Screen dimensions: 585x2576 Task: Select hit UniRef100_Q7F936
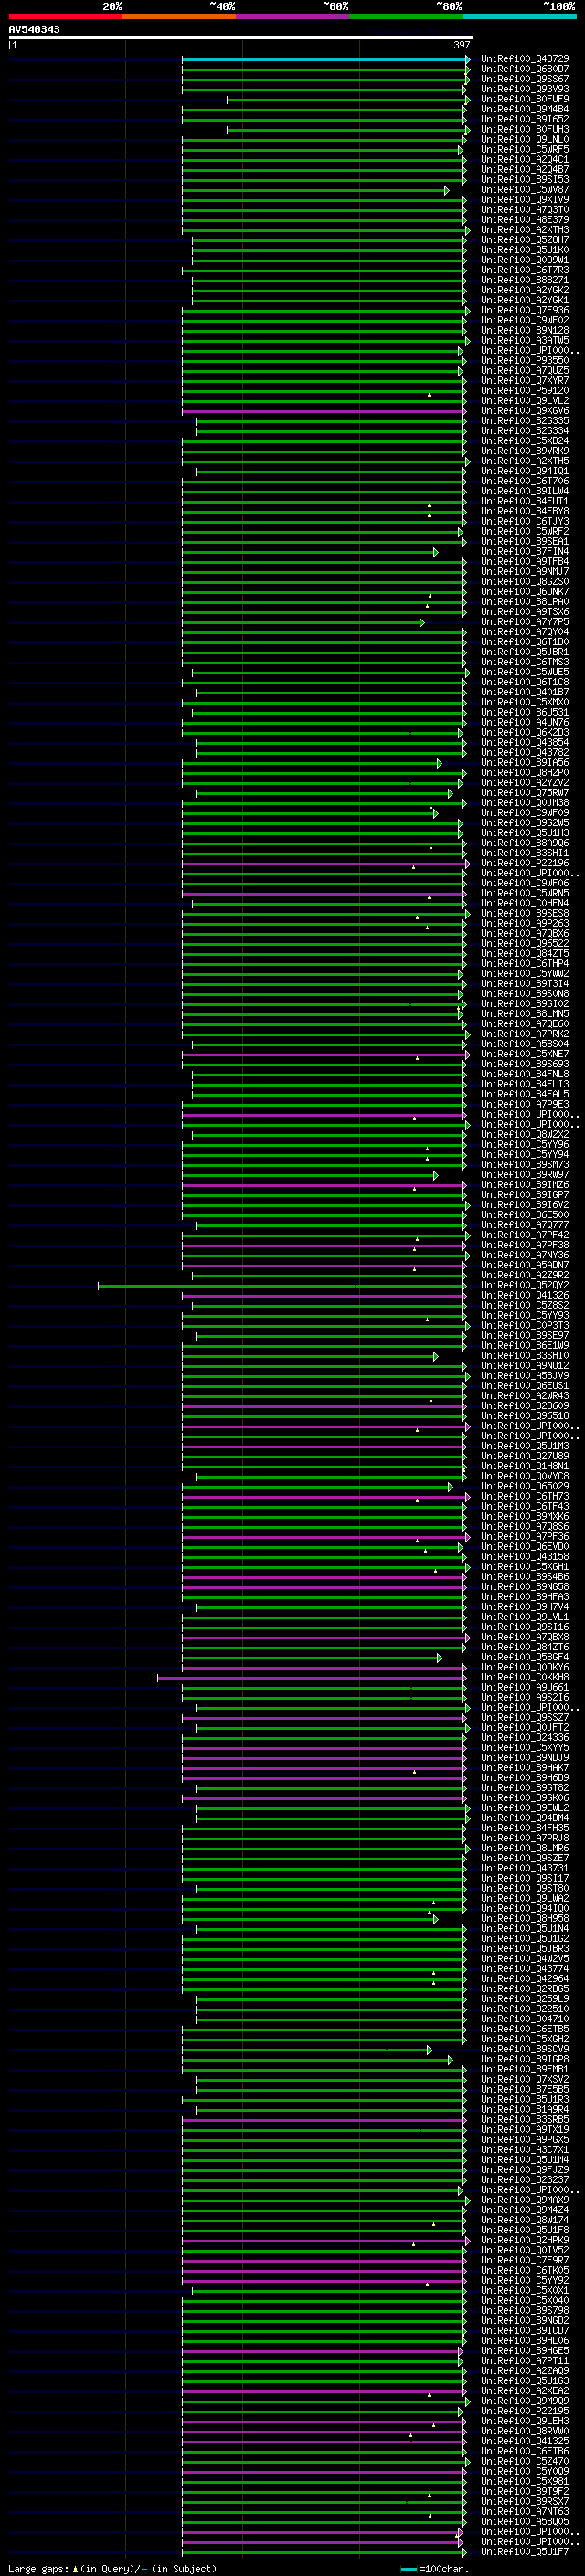point(524,310)
